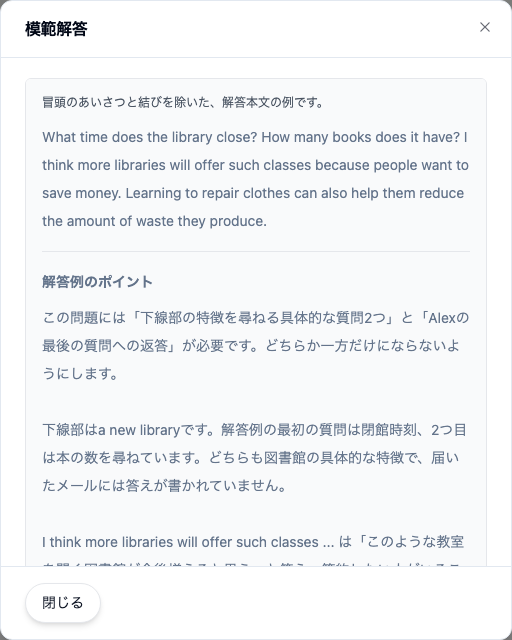Click the line starting は本の数を尋ねています

[251, 458]
